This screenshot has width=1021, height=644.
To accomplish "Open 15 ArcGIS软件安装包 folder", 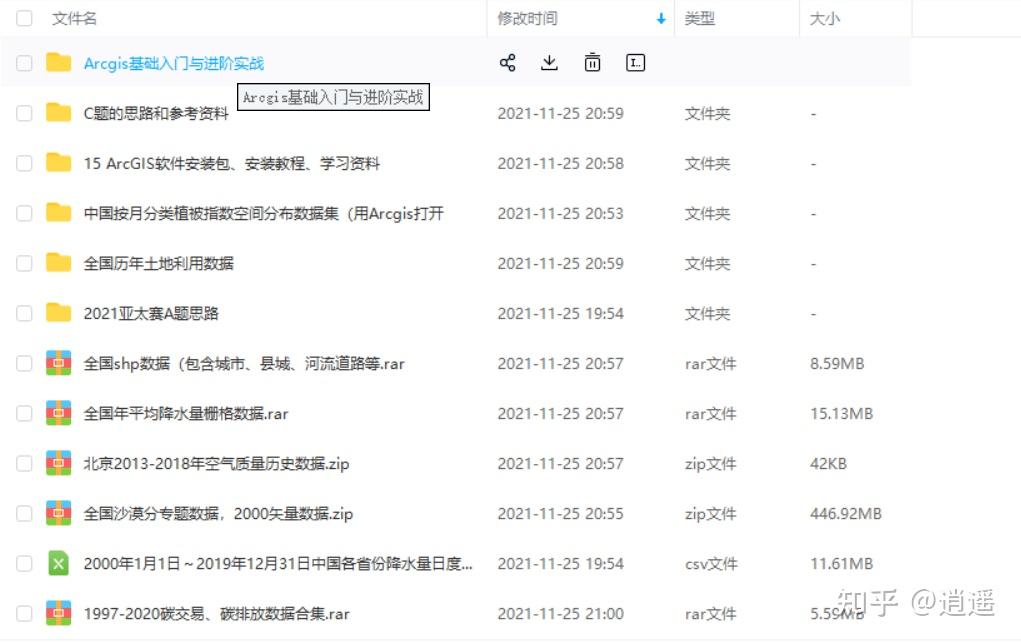I will (x=231, y=163).
